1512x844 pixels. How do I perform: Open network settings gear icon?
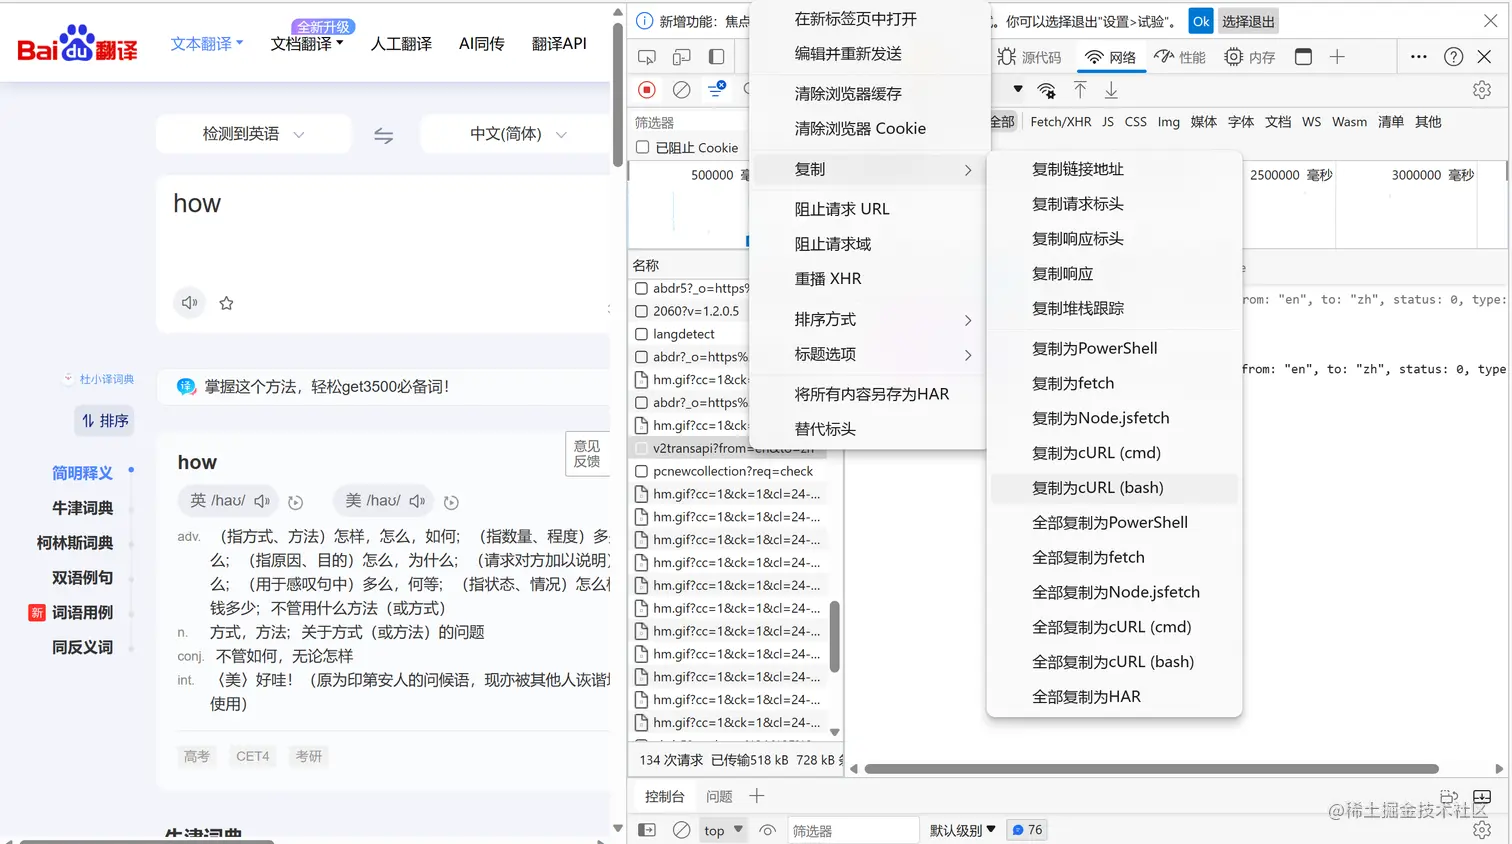[x=1482, y=90]
